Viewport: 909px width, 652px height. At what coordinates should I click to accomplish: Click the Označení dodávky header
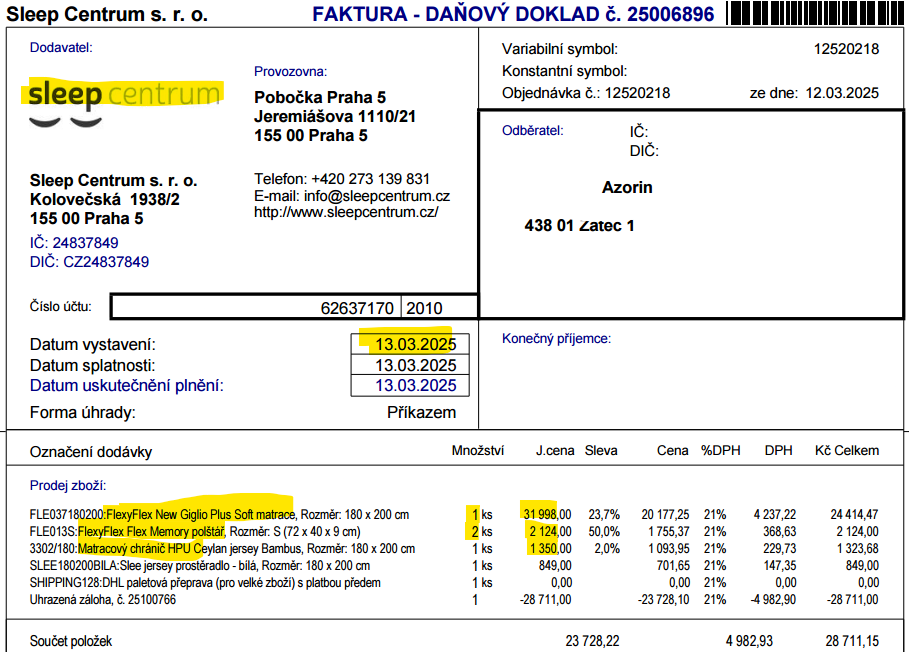(x=91, y=452)
